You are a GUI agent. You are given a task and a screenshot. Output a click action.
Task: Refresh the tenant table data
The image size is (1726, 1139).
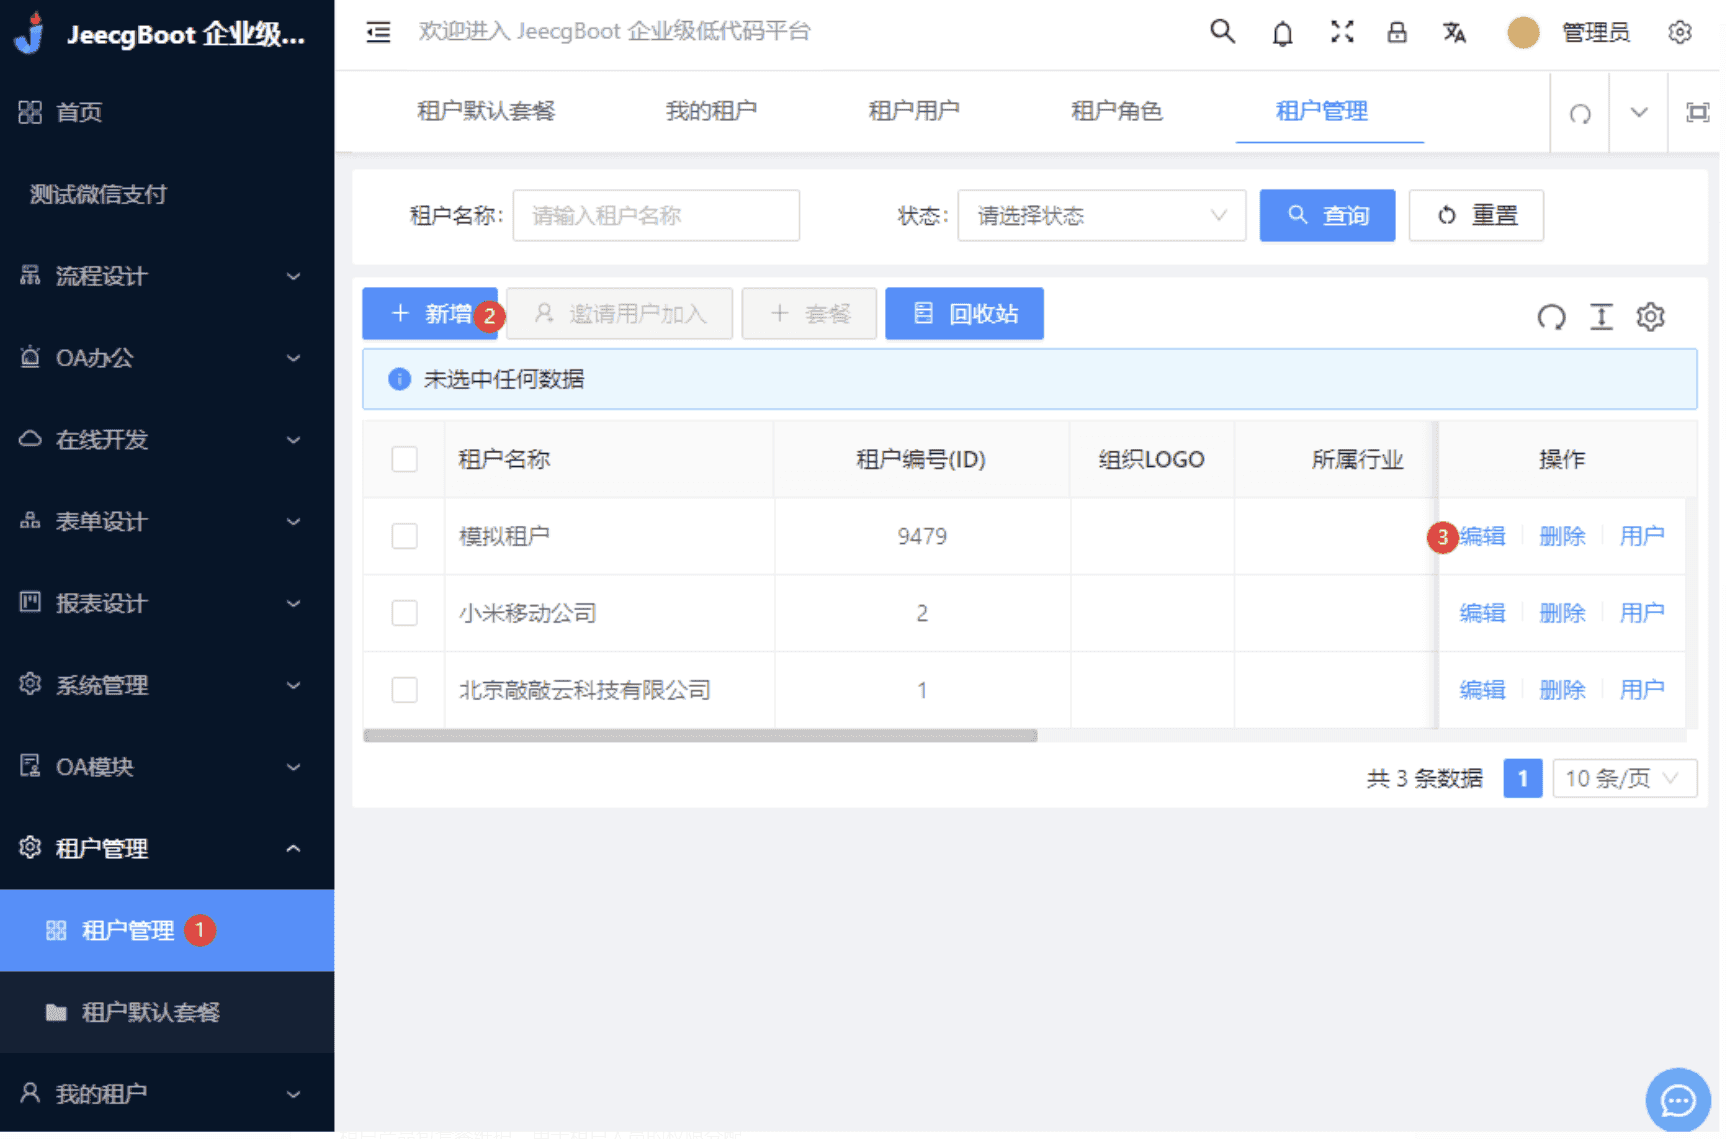1551,317
